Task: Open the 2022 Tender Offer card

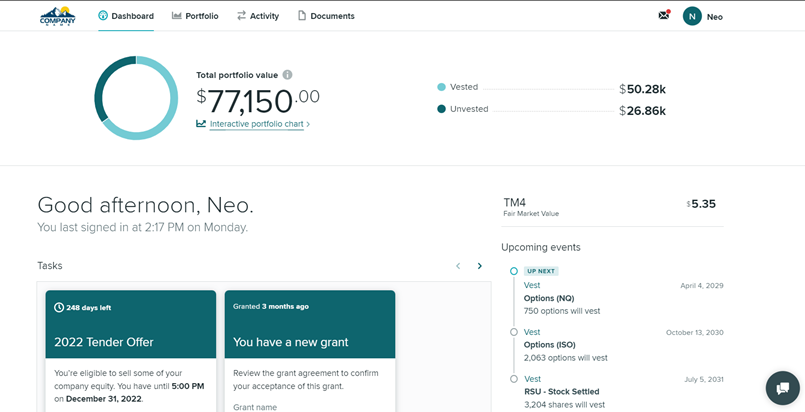Action: click(x=131, y=351)
